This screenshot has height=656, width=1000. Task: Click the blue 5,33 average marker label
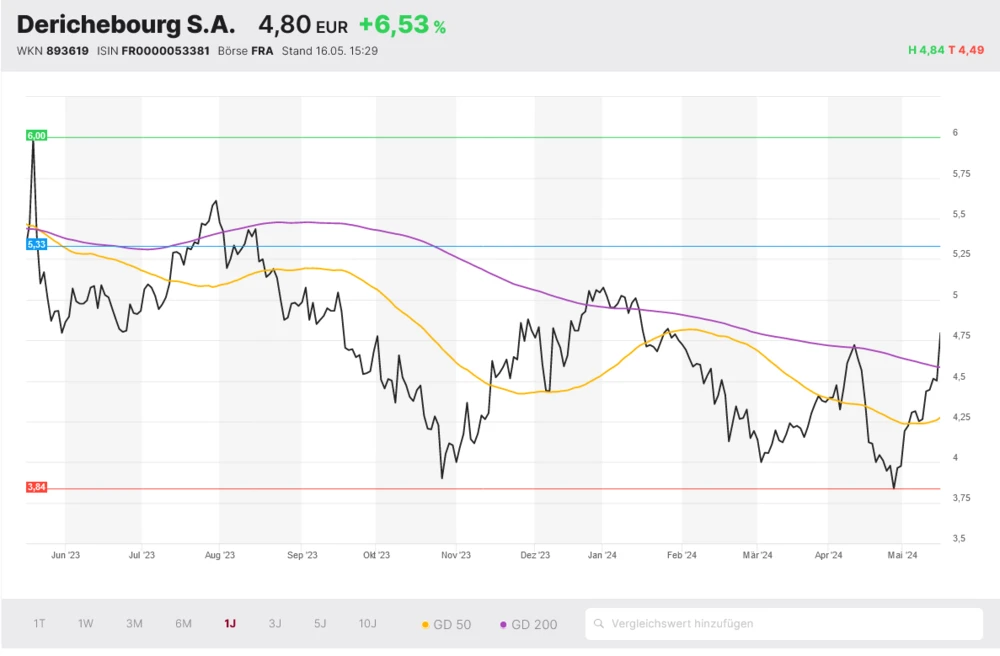37,244
